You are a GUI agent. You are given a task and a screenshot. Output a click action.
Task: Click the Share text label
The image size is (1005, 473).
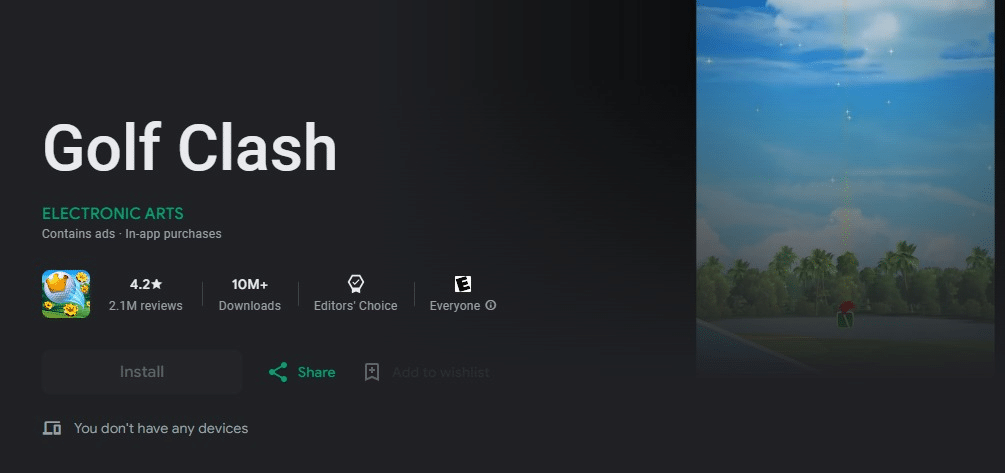tap(317, 372)
